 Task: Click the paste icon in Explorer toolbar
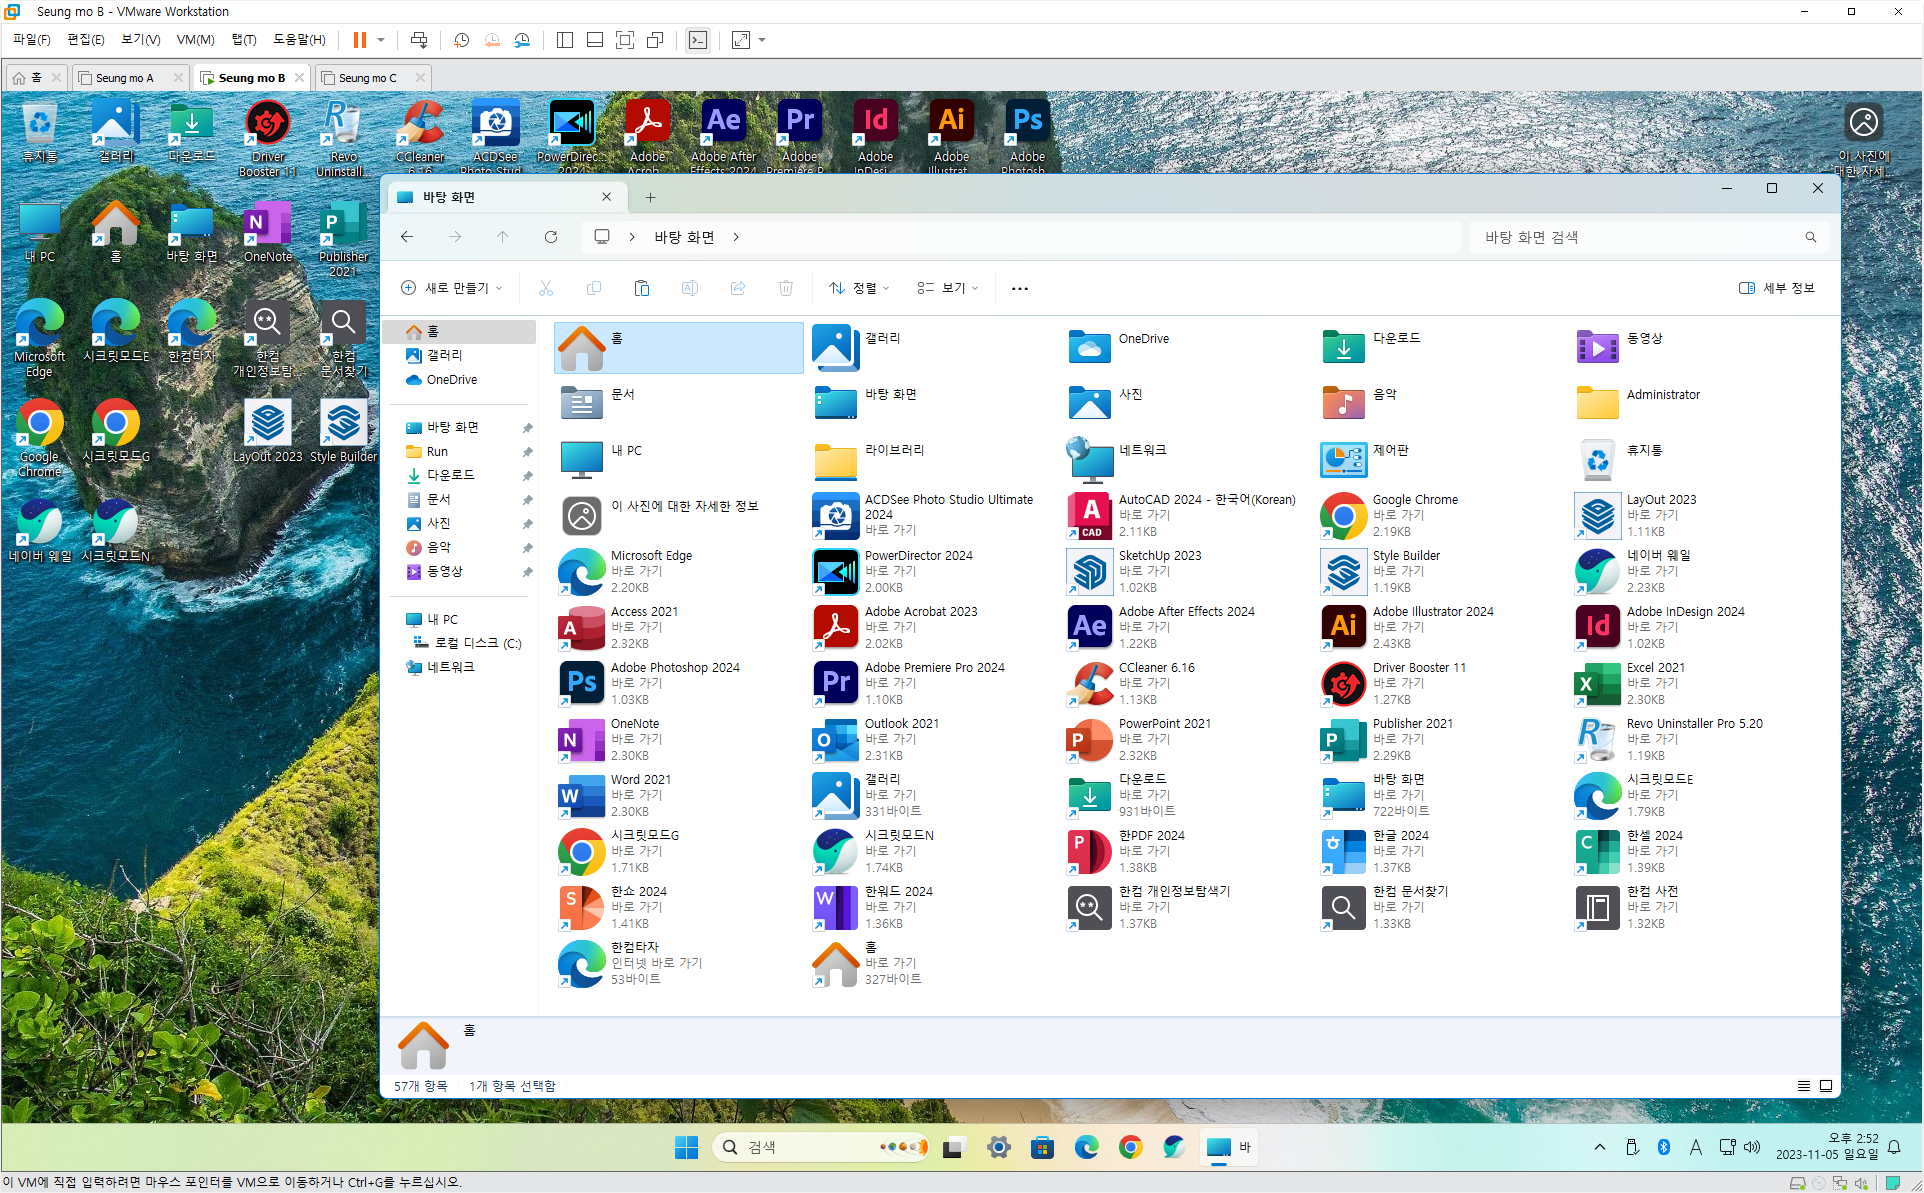(x=642, y=288)
